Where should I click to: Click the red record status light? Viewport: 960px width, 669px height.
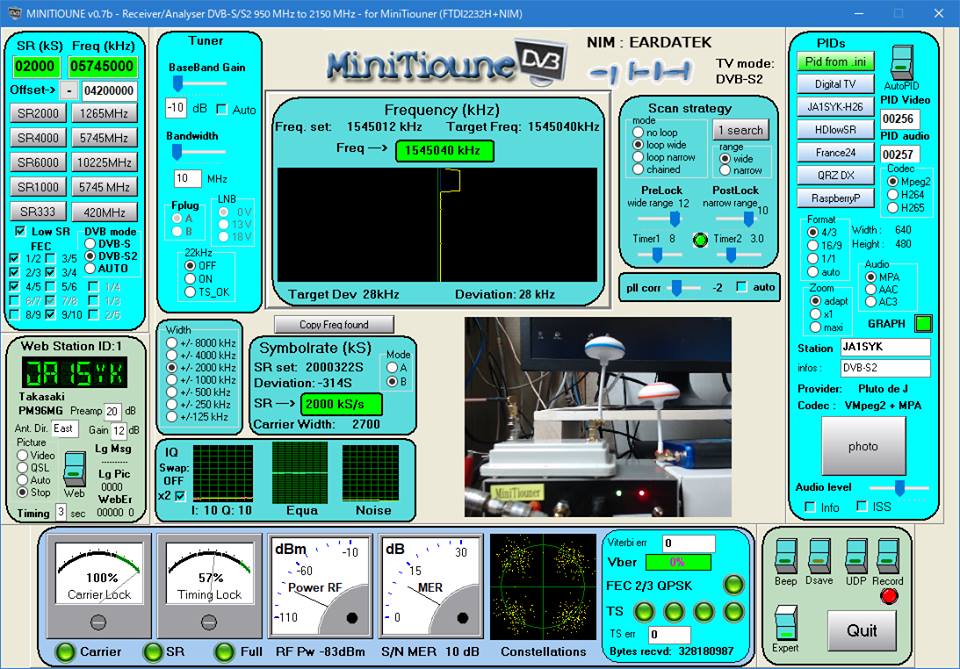tap(889, 596)
